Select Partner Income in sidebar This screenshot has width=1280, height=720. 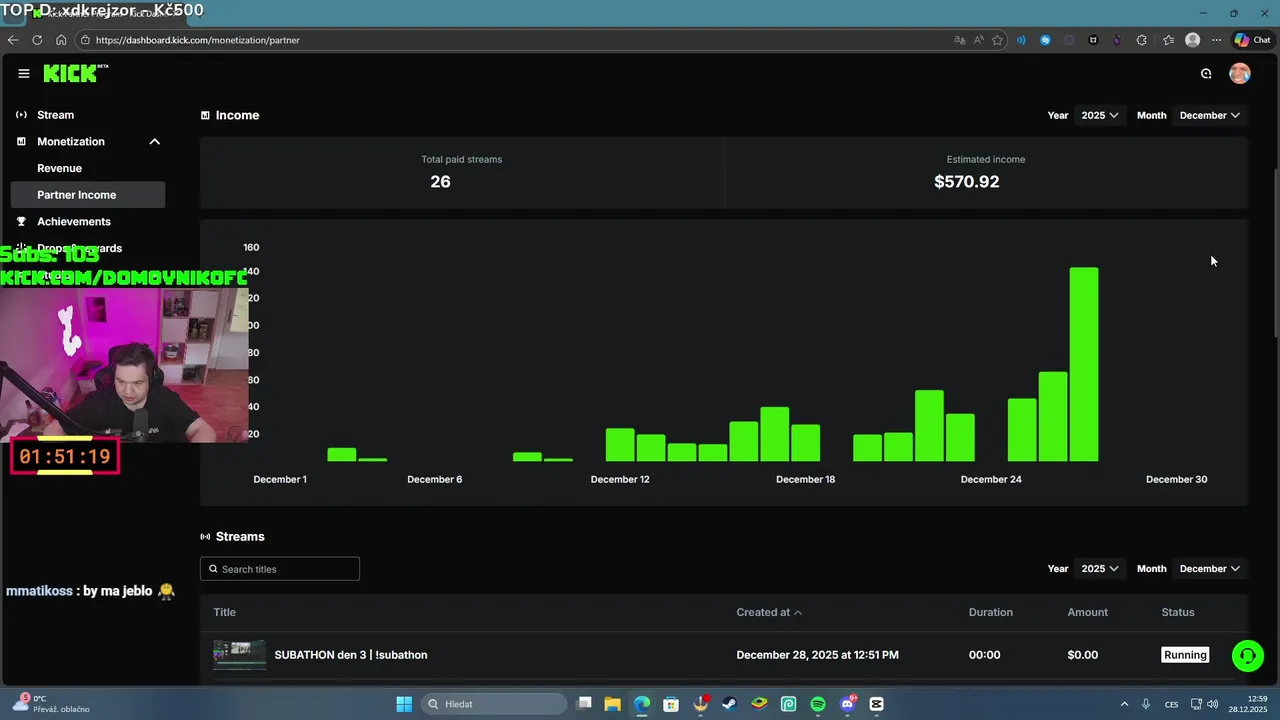point(88,195)
